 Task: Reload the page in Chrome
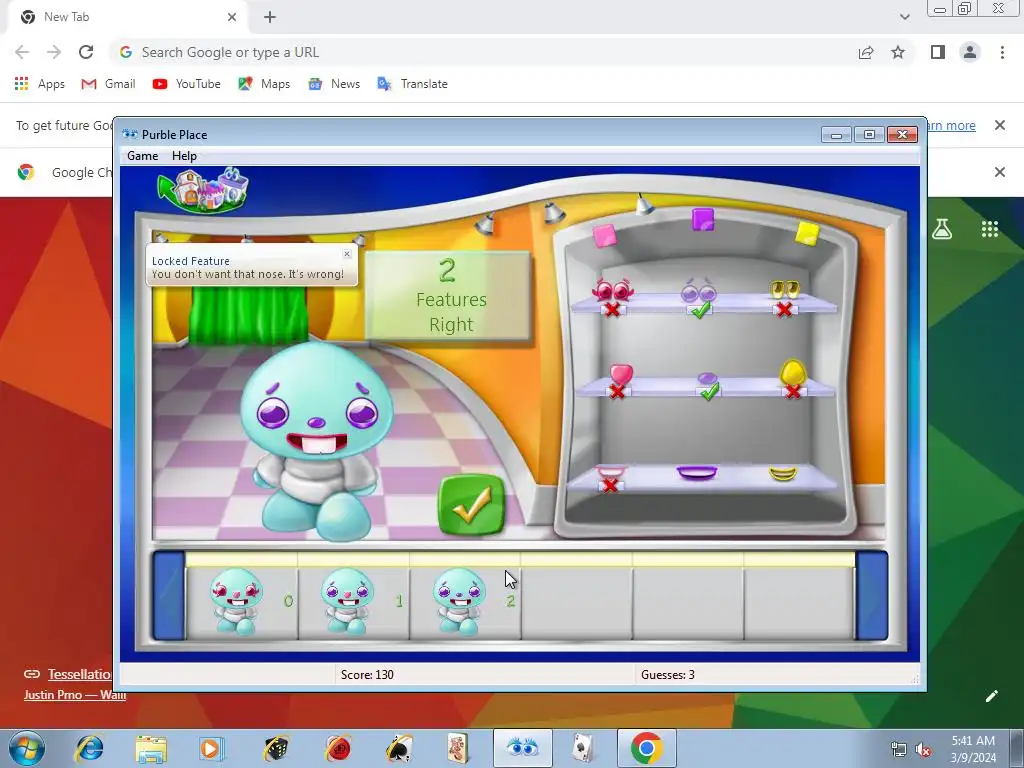pyautogui.click(x=86, y=52)
